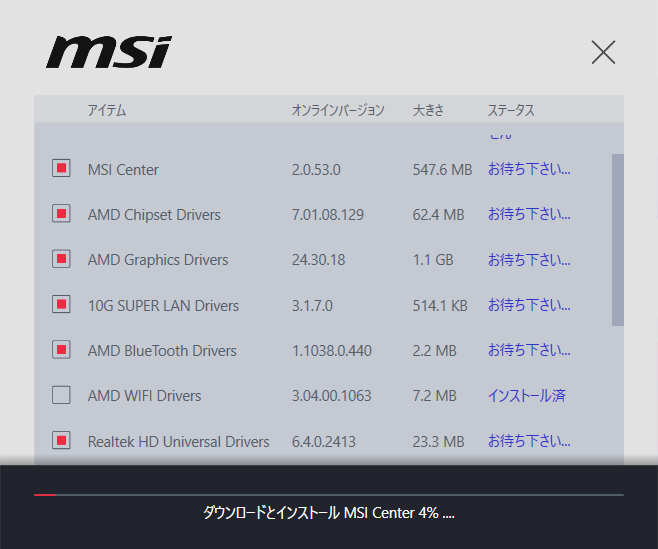Click version 3.04.00.1063 for WIFI Drivers

332,396
